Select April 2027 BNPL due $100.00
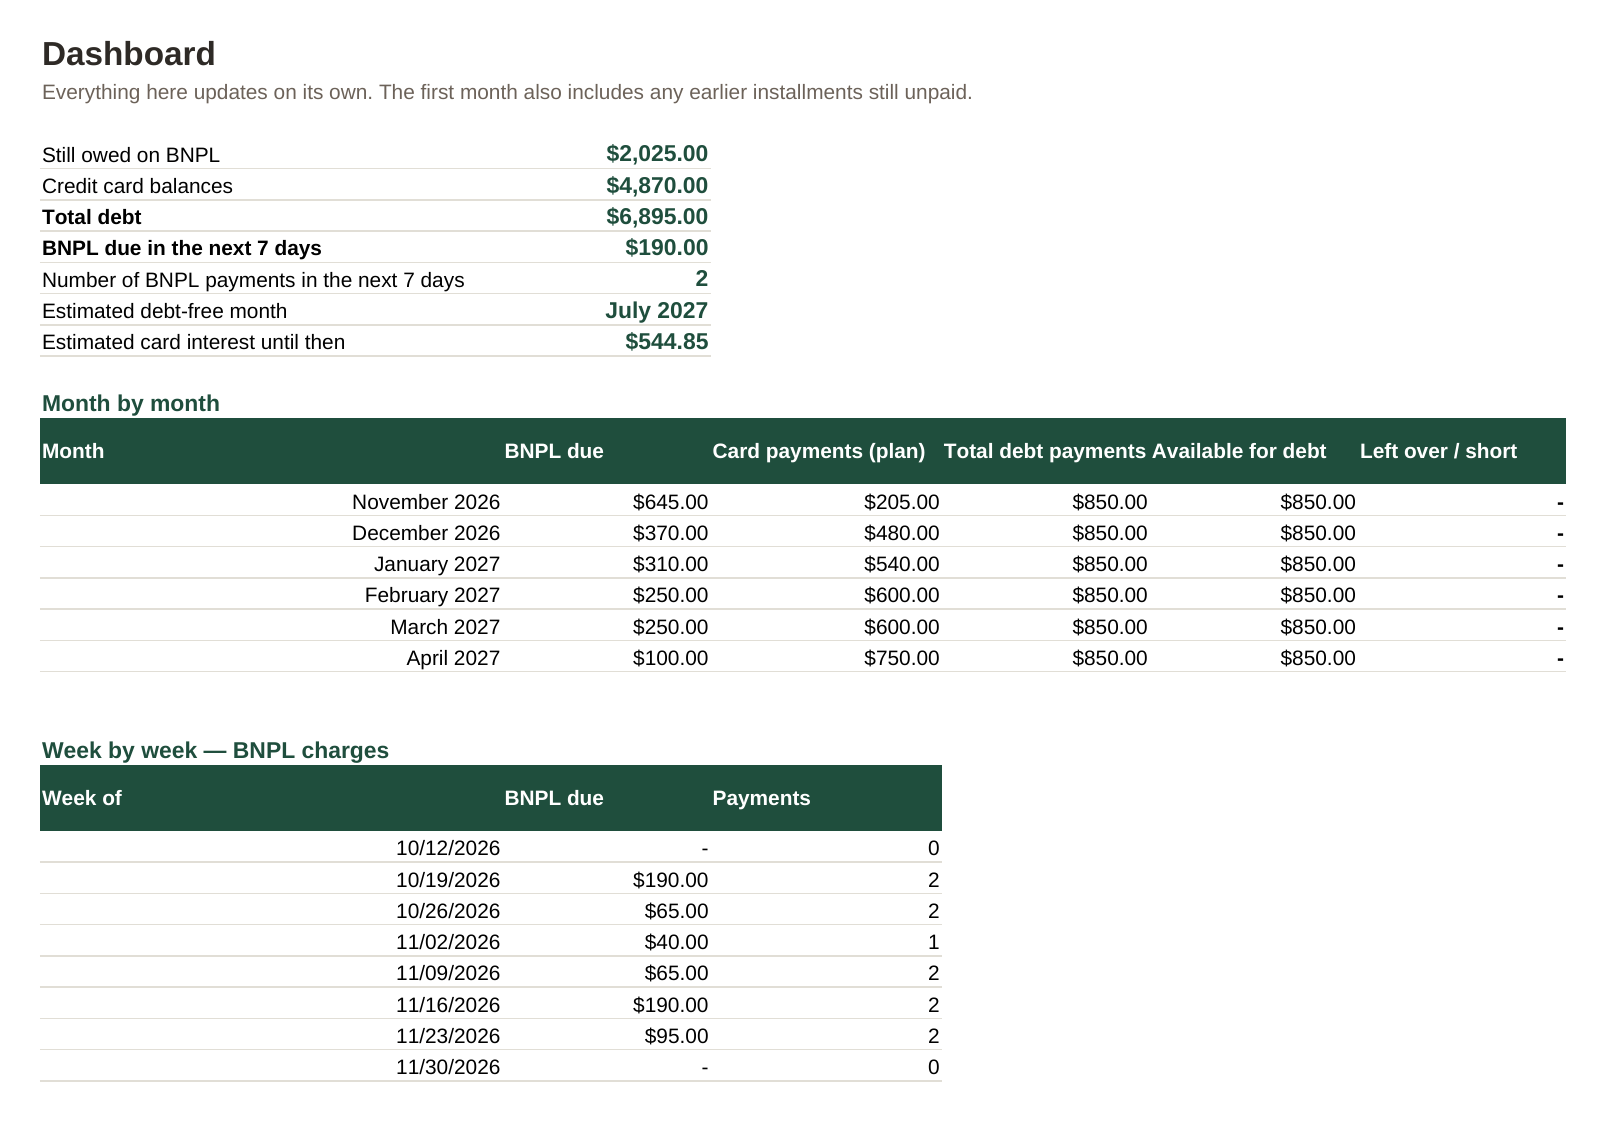 [670, 658]
